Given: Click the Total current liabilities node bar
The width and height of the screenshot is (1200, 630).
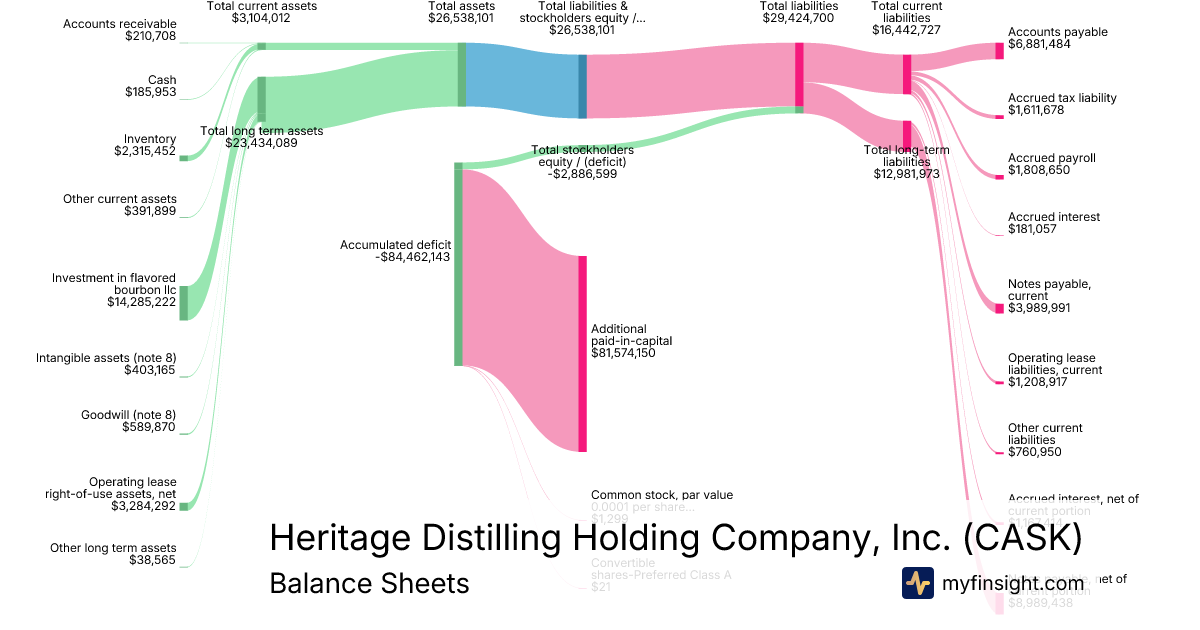Looking at the screenshot, I should click(x=907, y=74).
